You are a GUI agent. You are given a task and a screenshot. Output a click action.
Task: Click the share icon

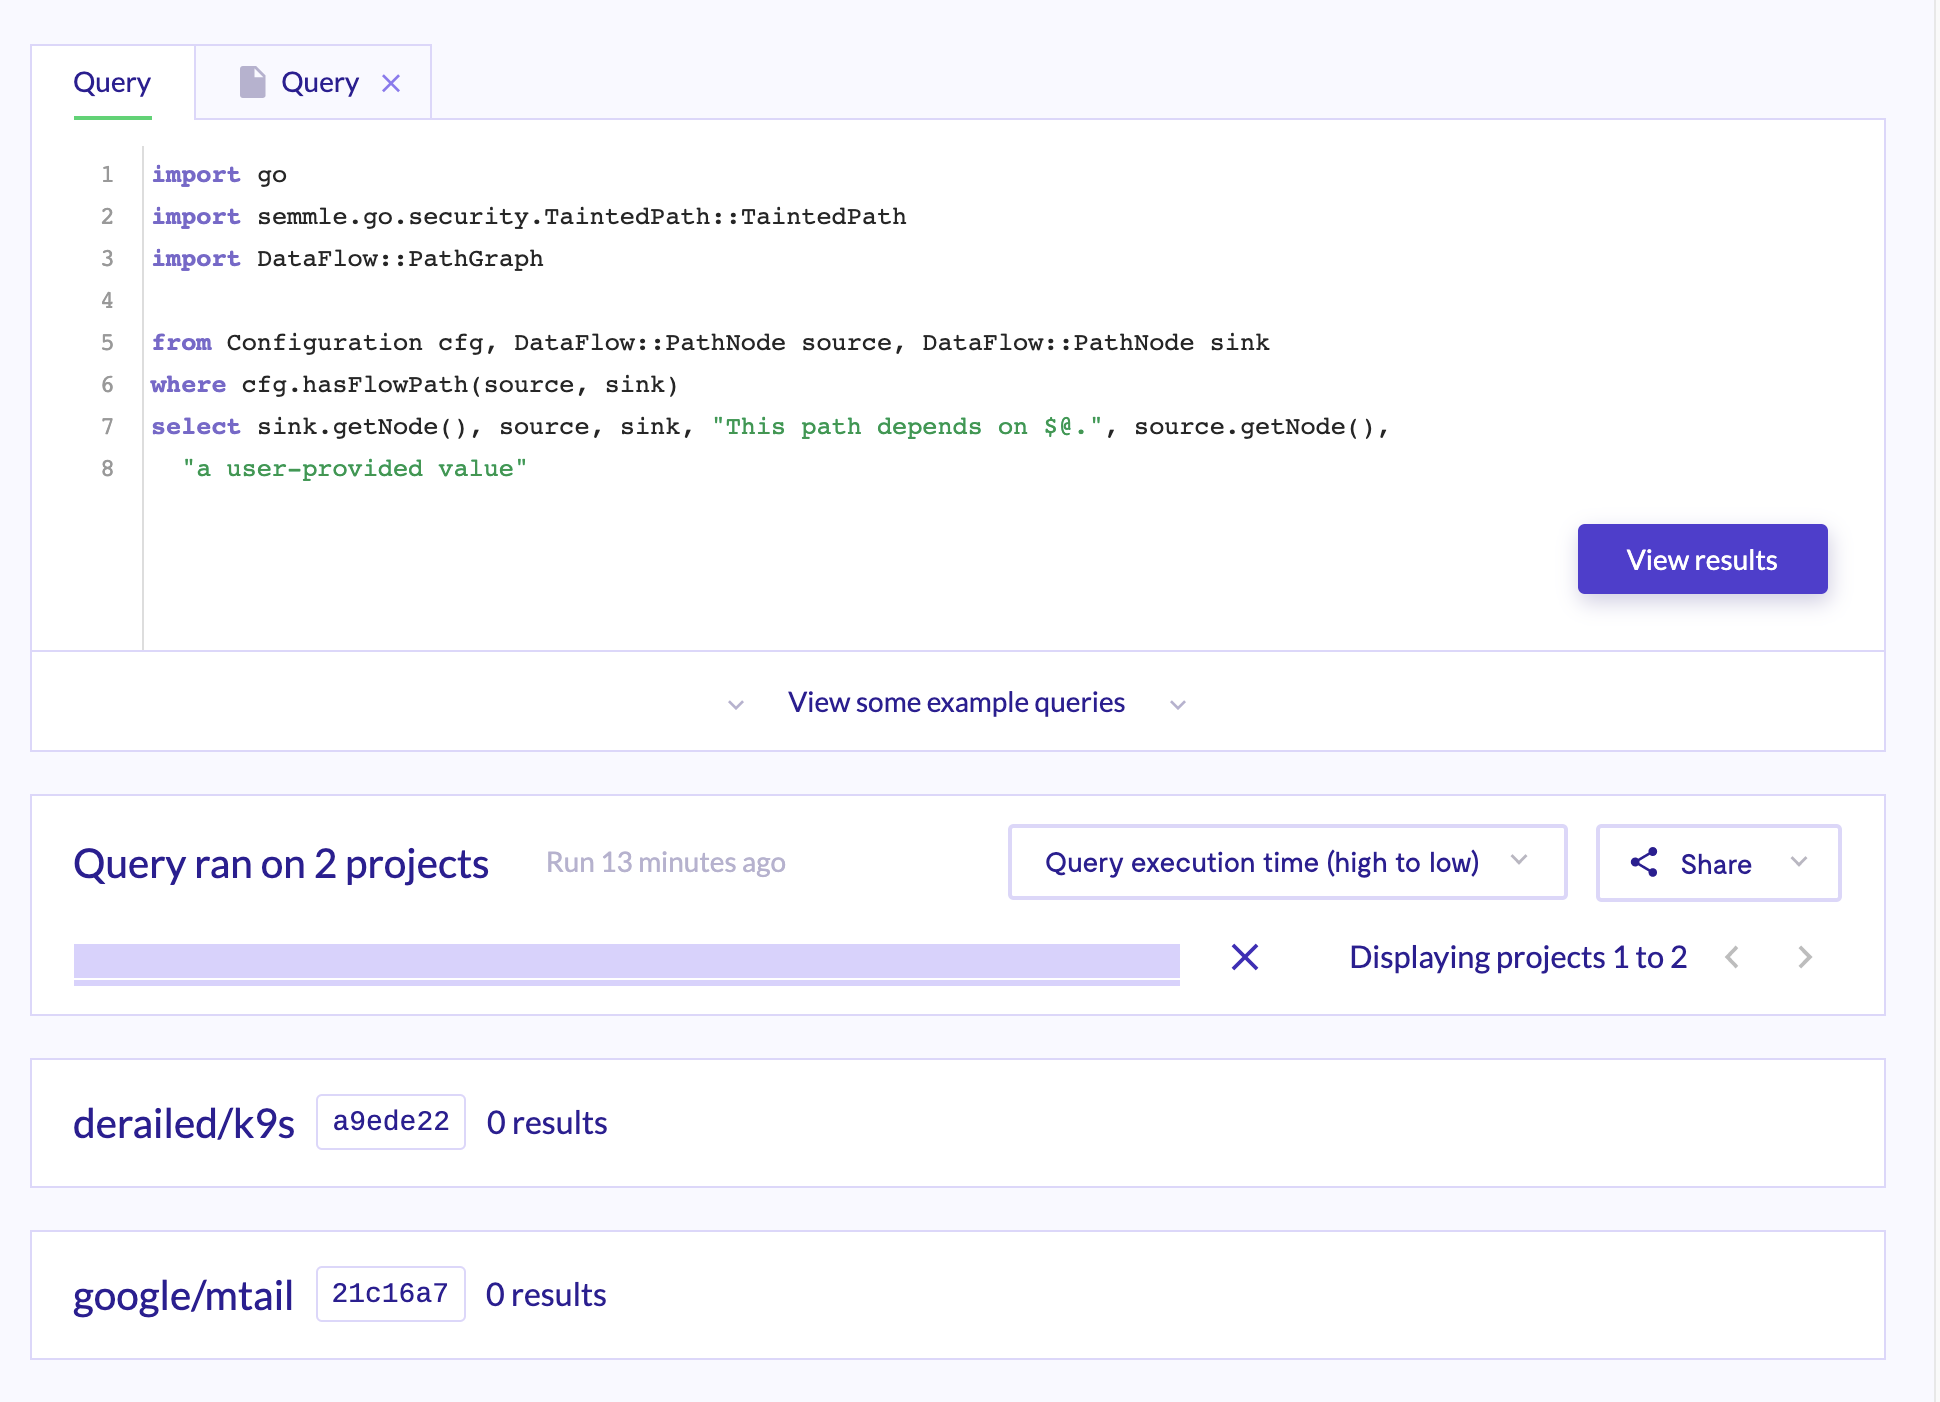coord(1644,863)
